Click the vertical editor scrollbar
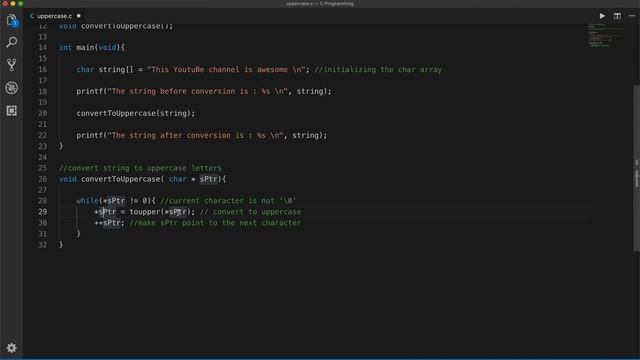The image size is (640, 360). (x=636, y=169)
